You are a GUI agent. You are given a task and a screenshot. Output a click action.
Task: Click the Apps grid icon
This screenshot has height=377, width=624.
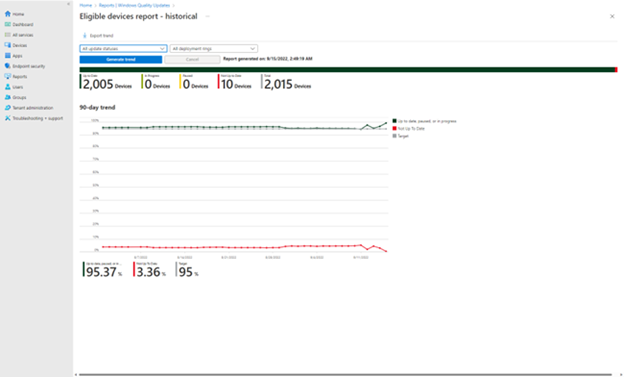coord(8,56)
